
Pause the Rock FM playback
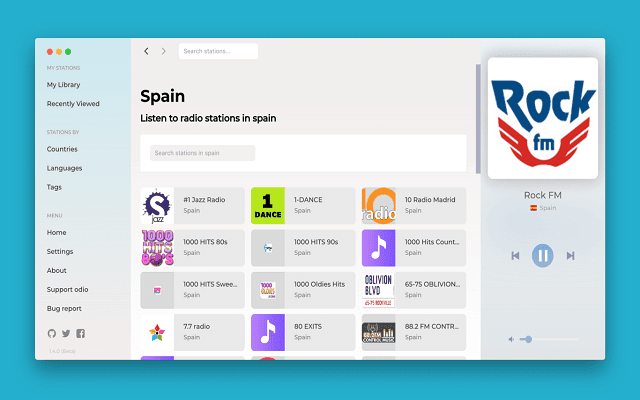point(542,256)
